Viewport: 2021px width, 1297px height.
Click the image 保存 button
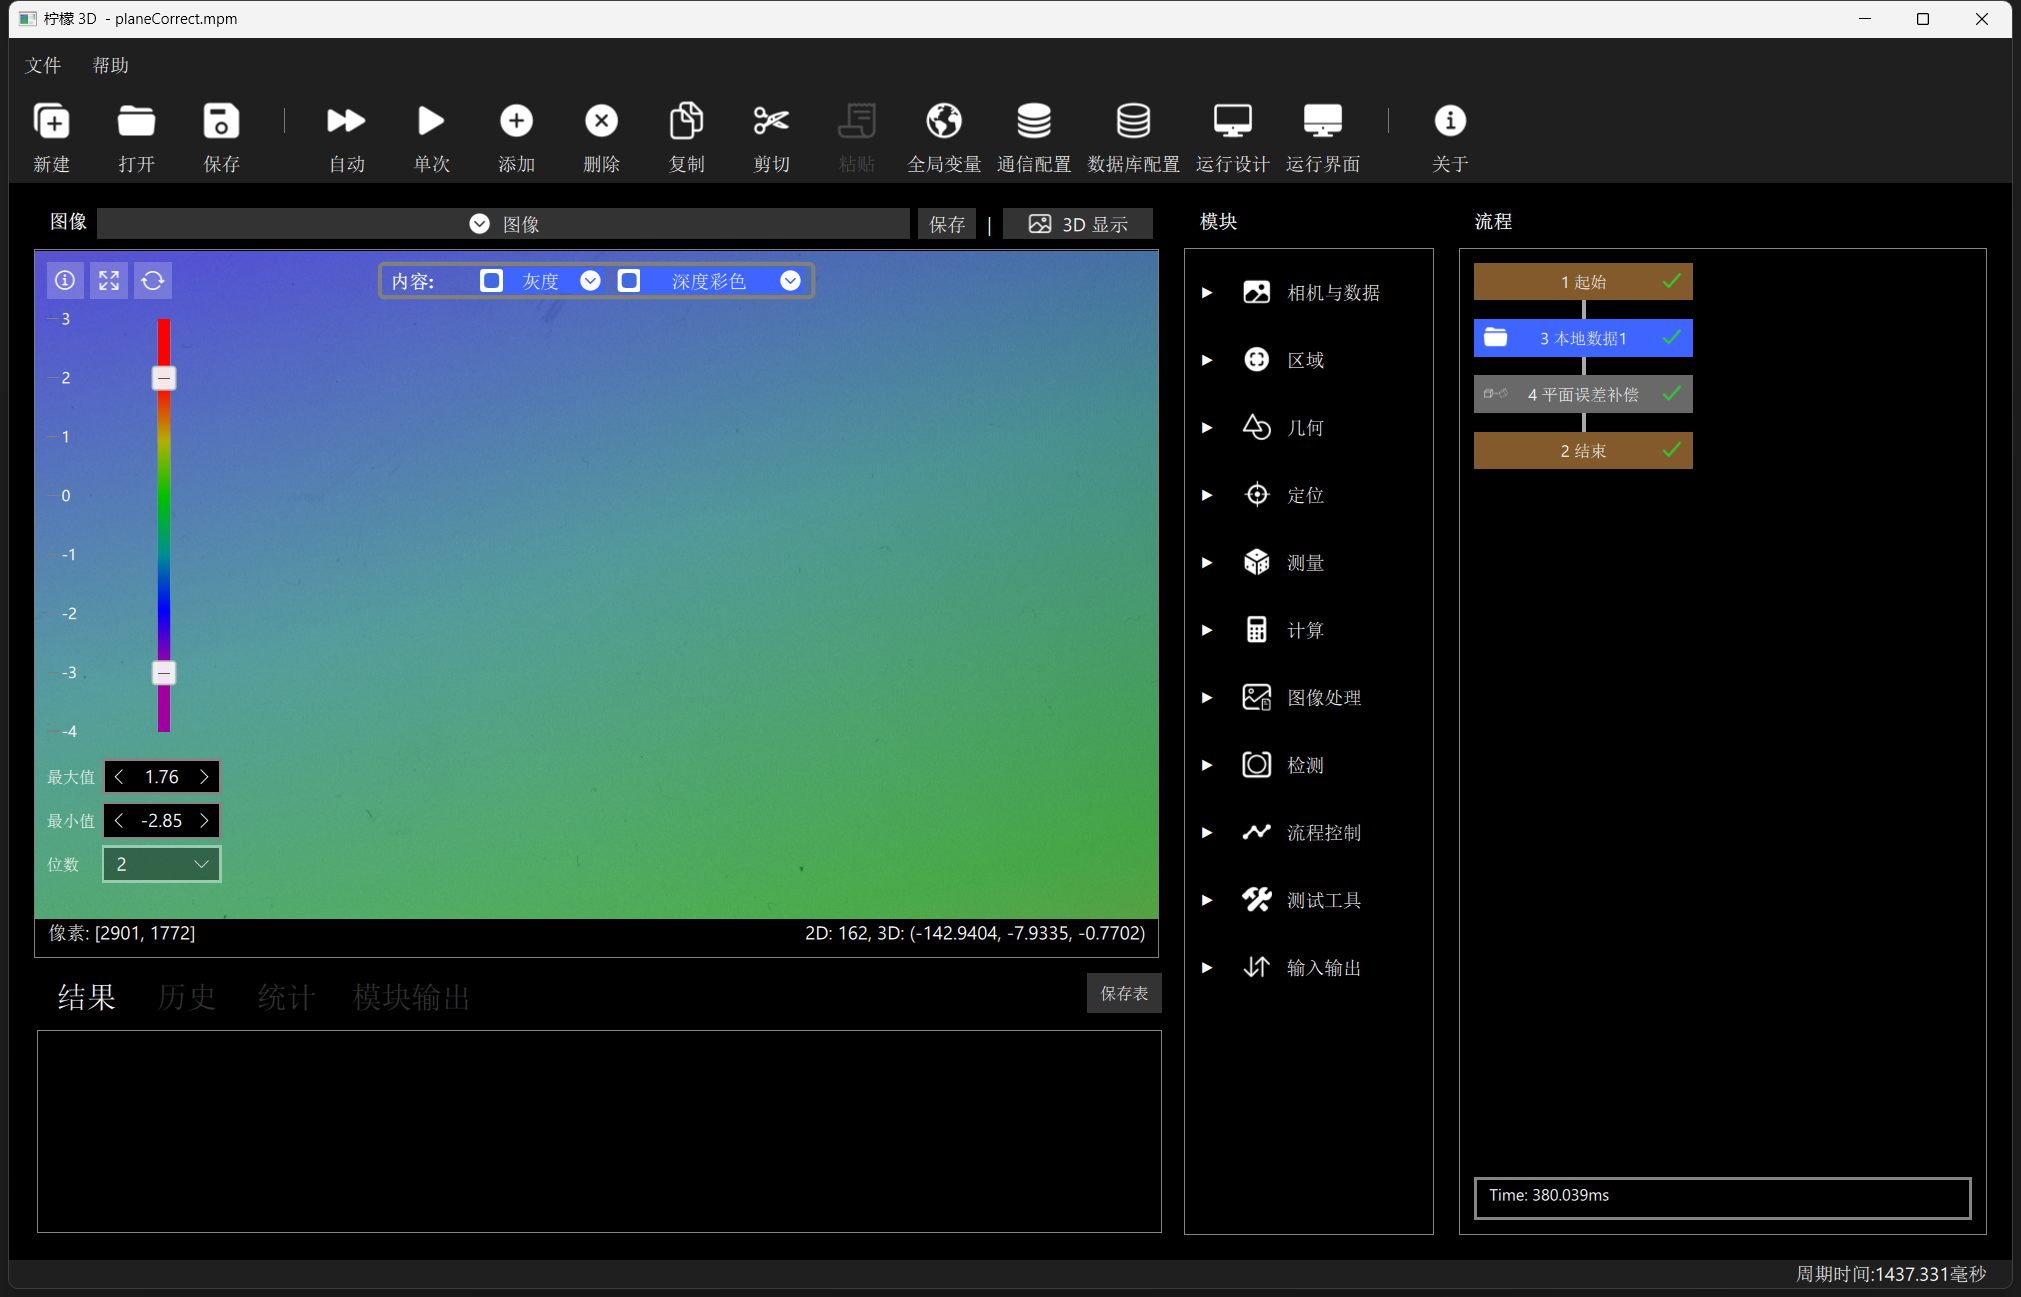[x=946, y=224]
